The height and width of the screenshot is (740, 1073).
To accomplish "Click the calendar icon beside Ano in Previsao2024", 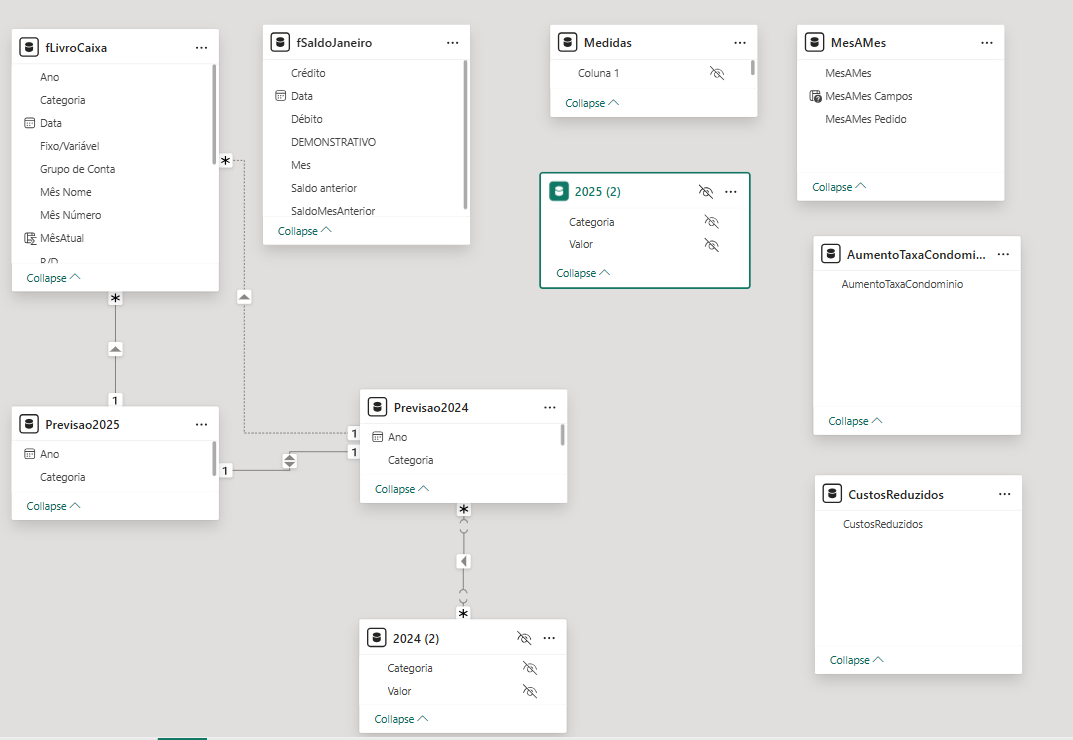I will pos(378,437).
